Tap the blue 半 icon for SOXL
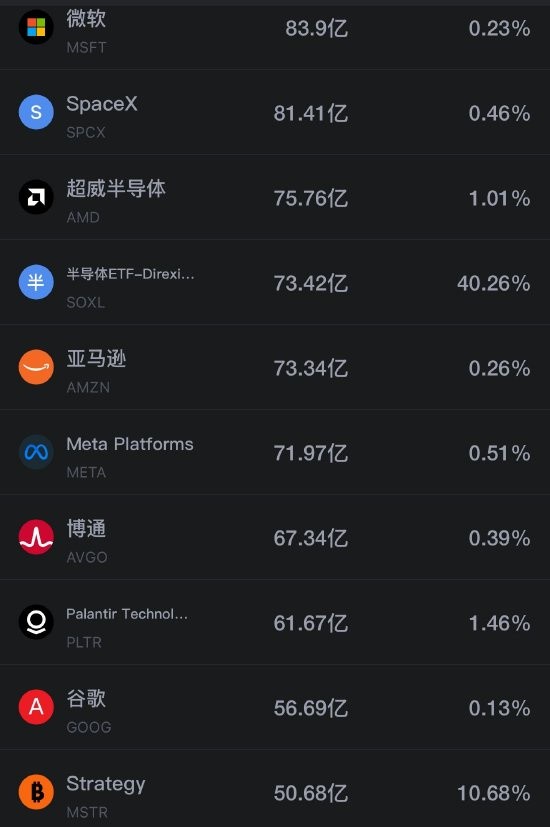This screenshot has height=827, width=550. (36, 282)
